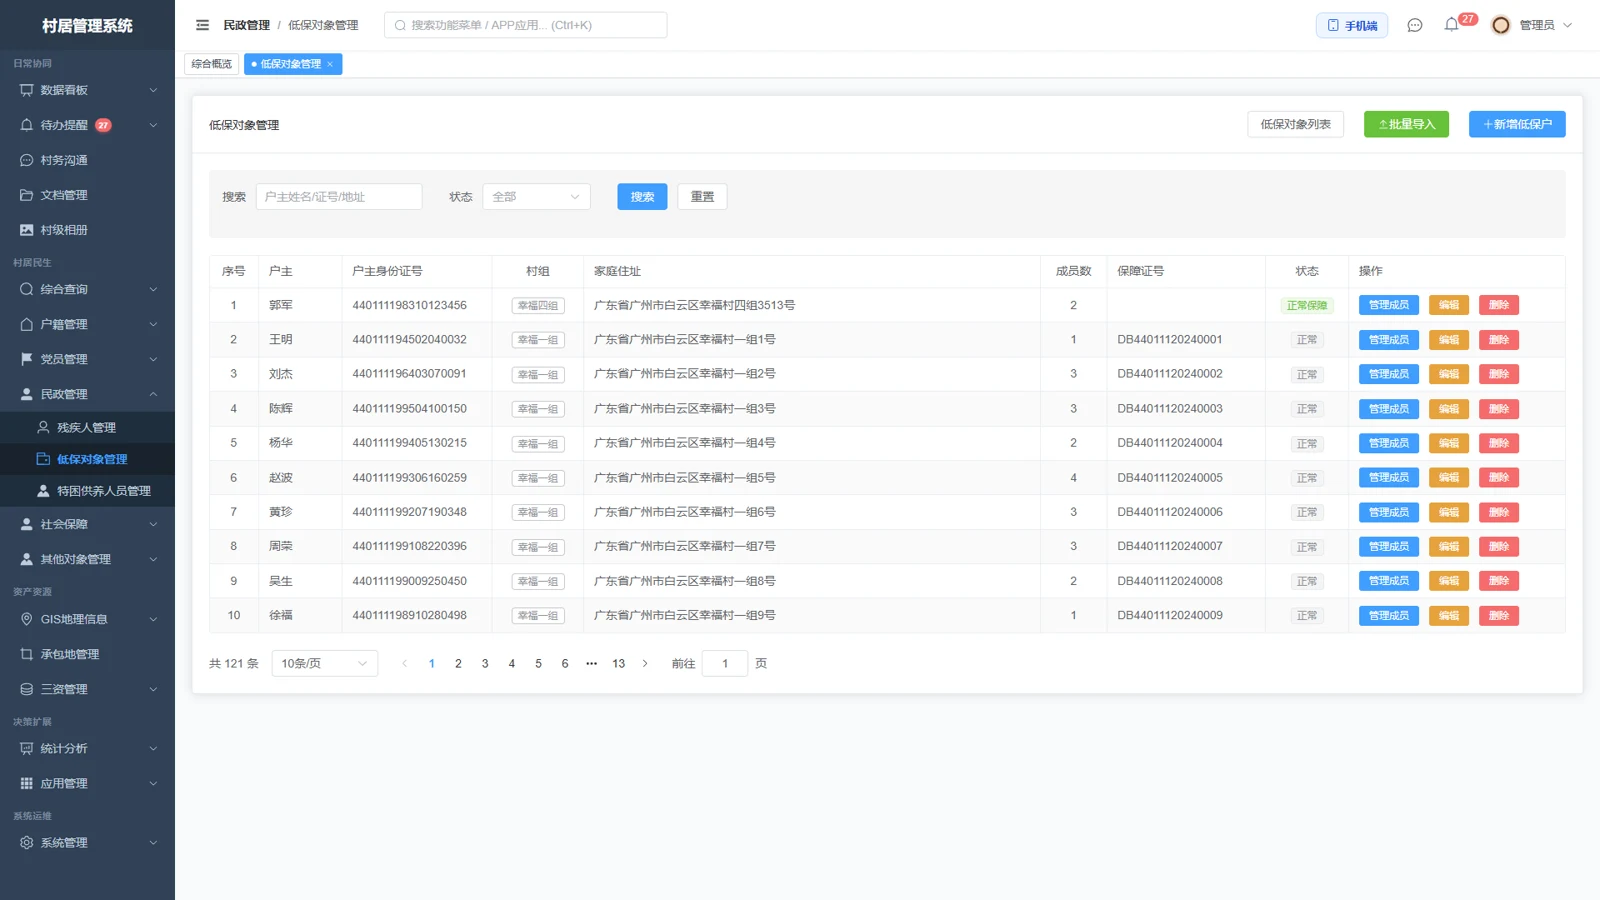Open 应用管理 grid item in sidebar

[87, 783]
